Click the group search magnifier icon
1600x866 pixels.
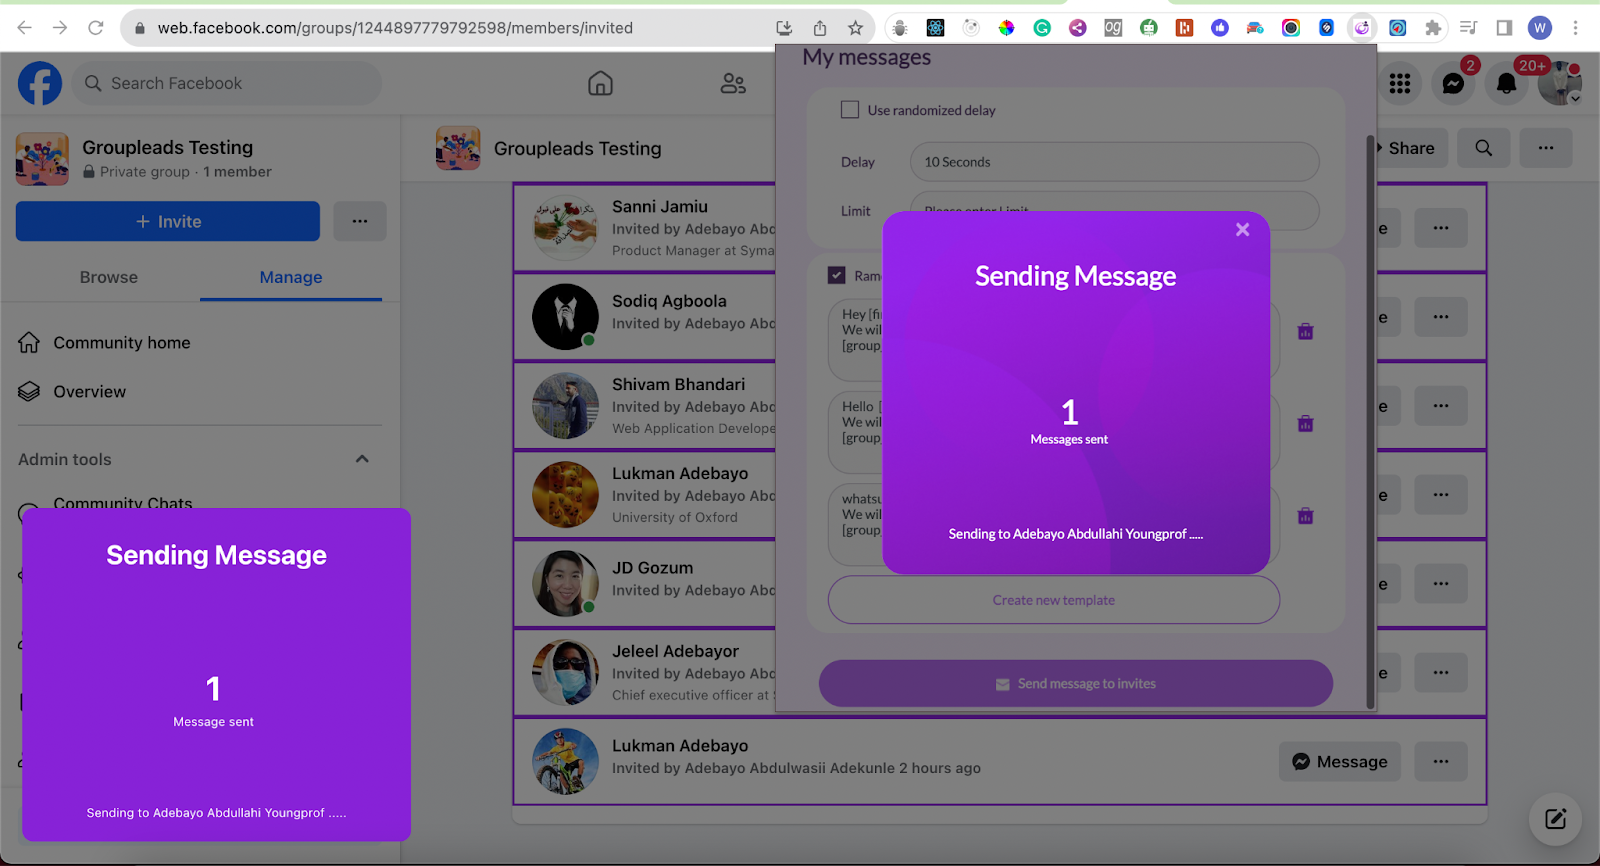1484,148
